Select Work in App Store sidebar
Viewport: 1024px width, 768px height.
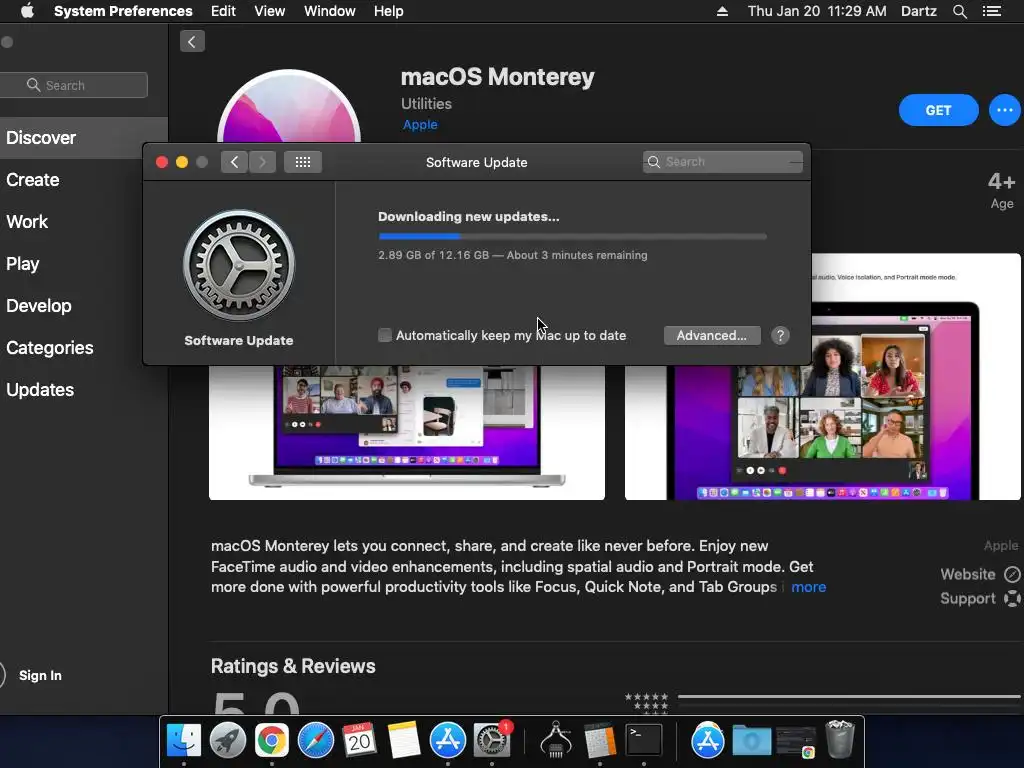click(84, 222)
